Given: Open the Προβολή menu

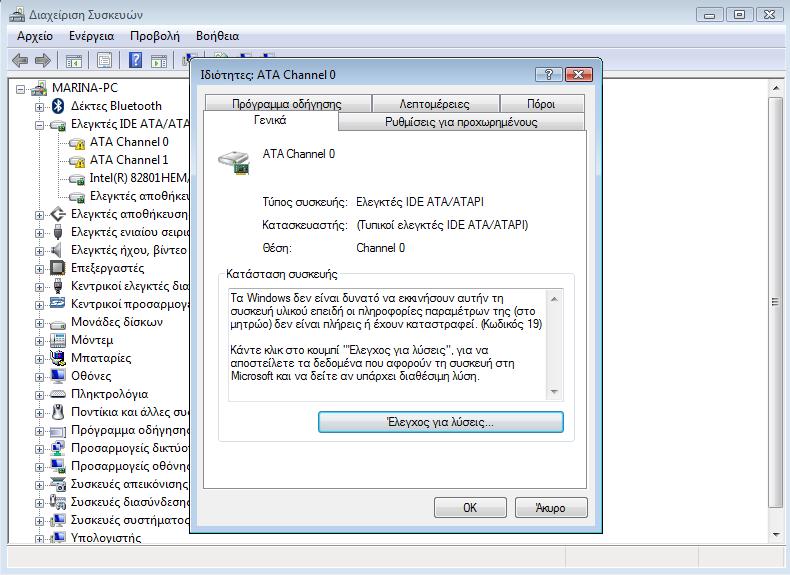Looking at the screenshot, I should pyautogui.click(x=155, y=36).
